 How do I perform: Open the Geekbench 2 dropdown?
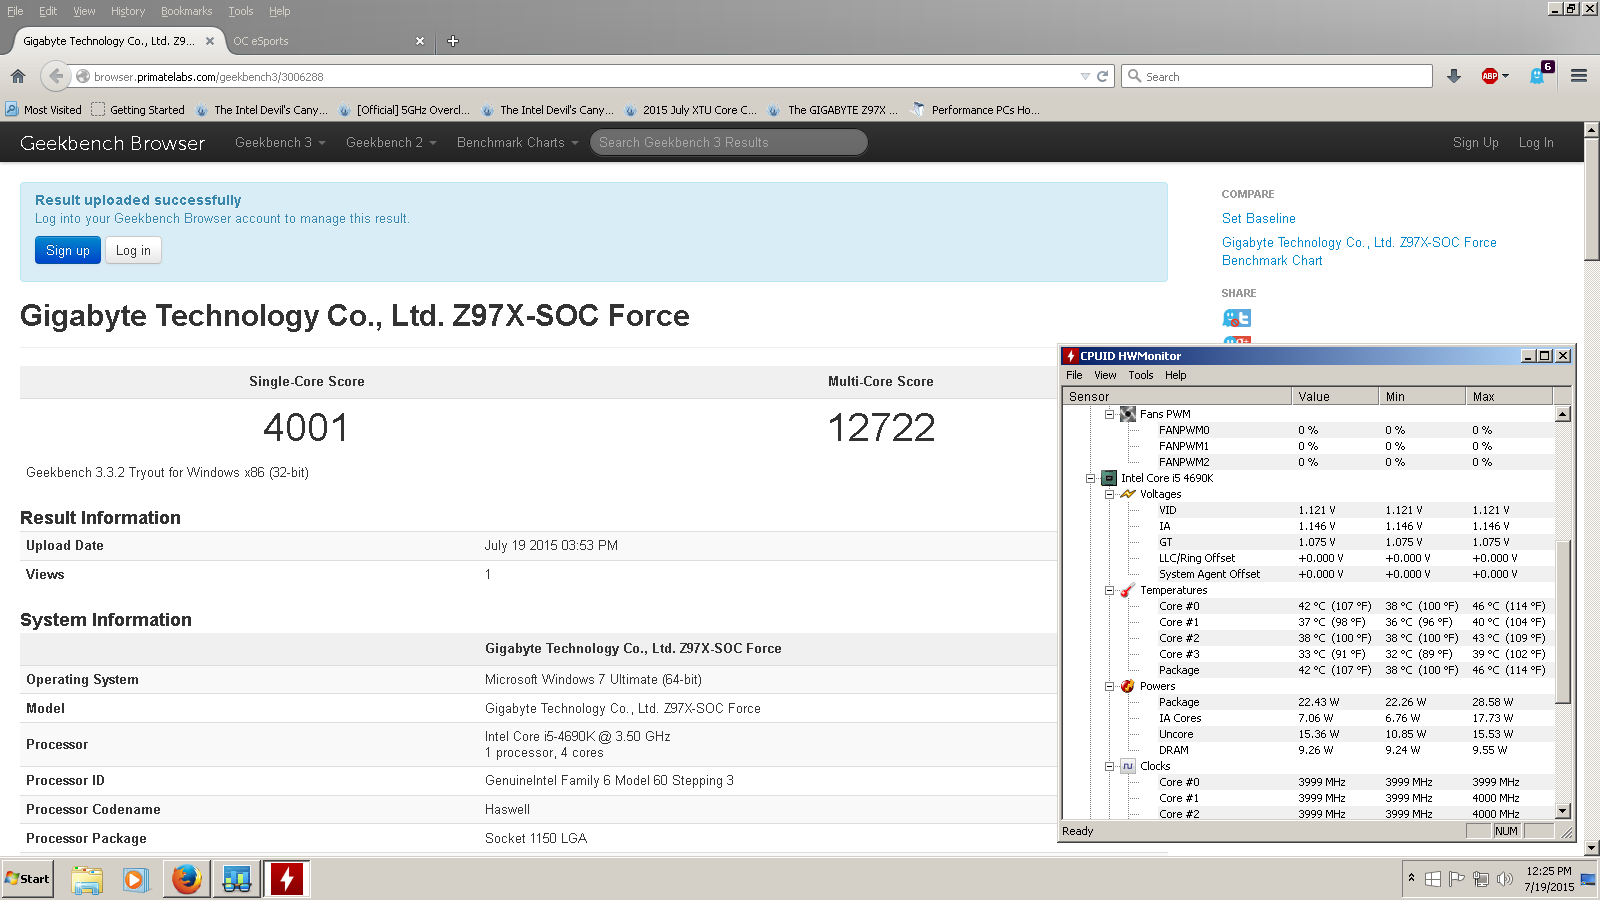[x=391, y=143]
